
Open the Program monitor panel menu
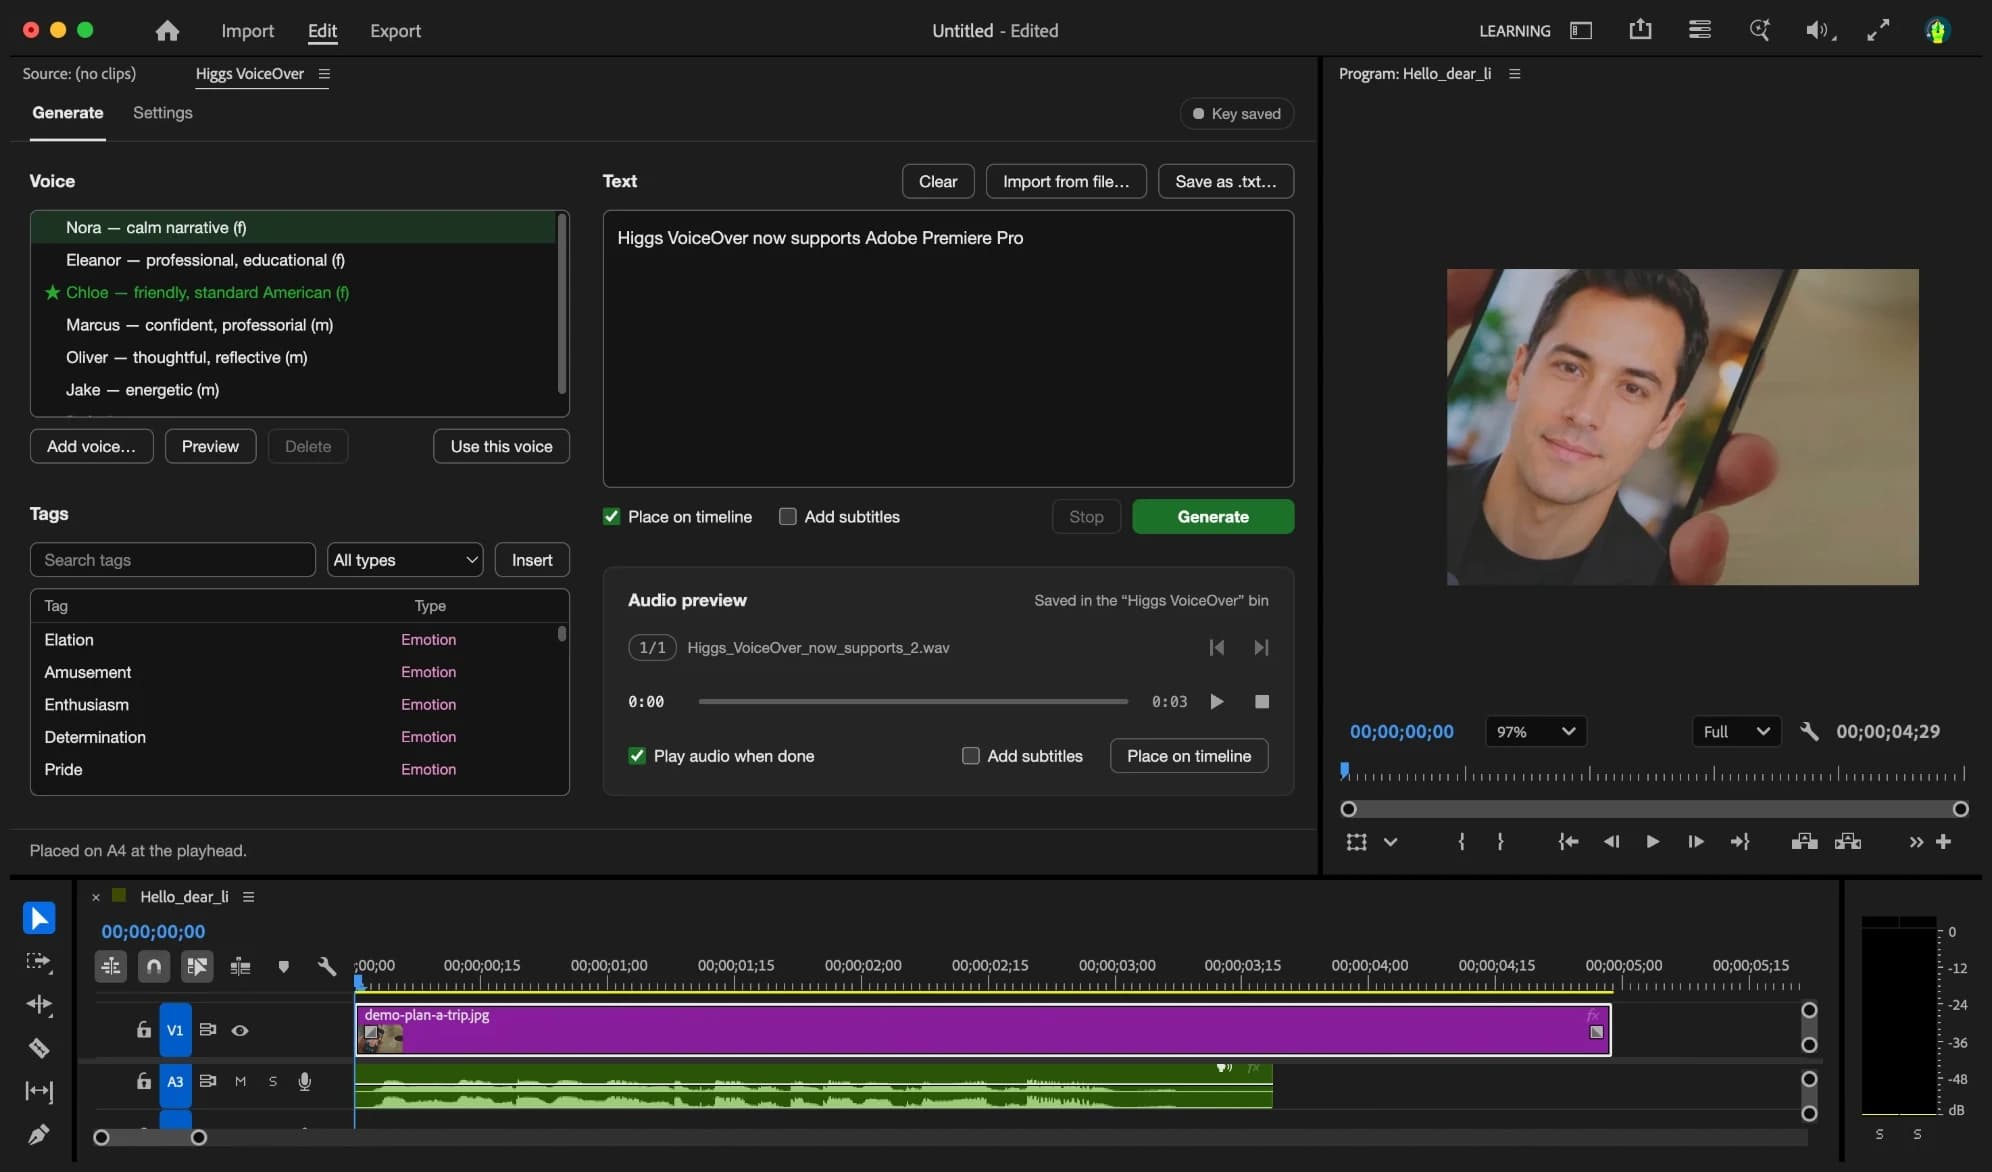pyautogui.click(x=1514, y=74)
